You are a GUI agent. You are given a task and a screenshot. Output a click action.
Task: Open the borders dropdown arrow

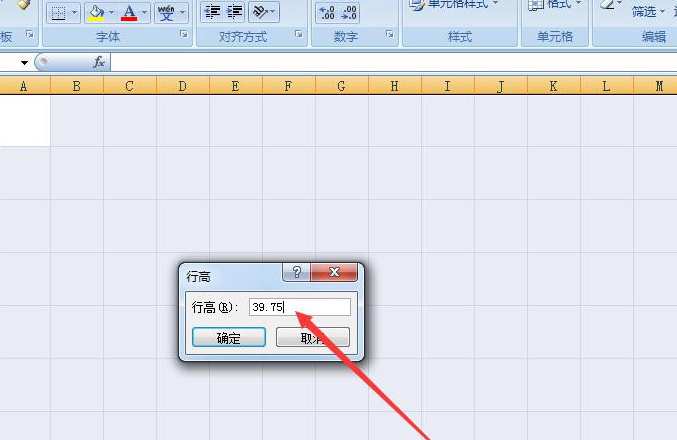(74, 13)
